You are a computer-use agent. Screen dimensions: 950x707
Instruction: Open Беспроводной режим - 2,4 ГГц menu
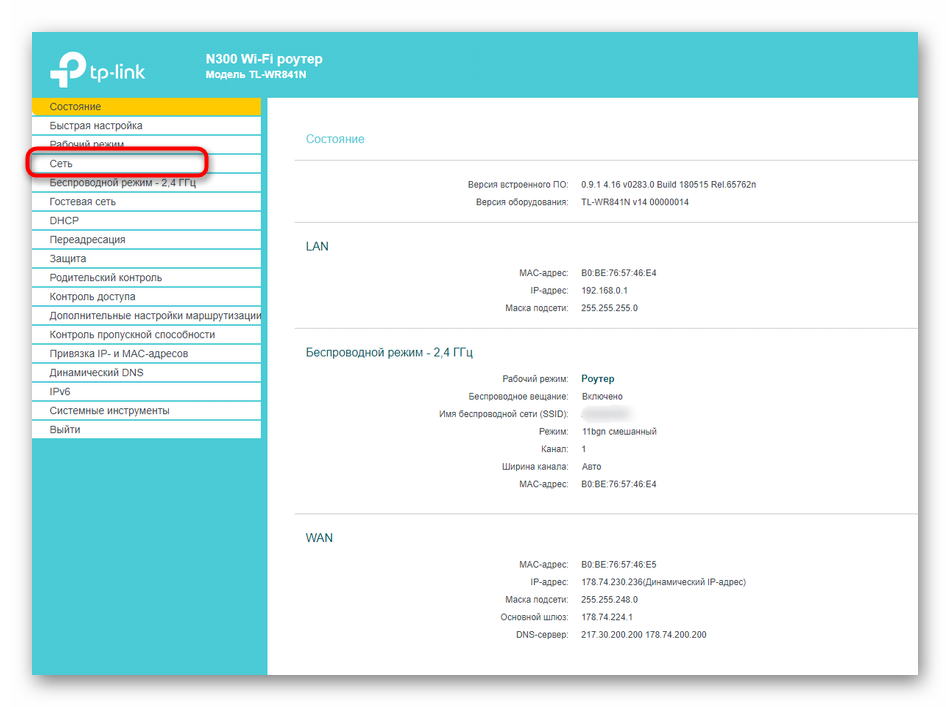pos(122,183)
